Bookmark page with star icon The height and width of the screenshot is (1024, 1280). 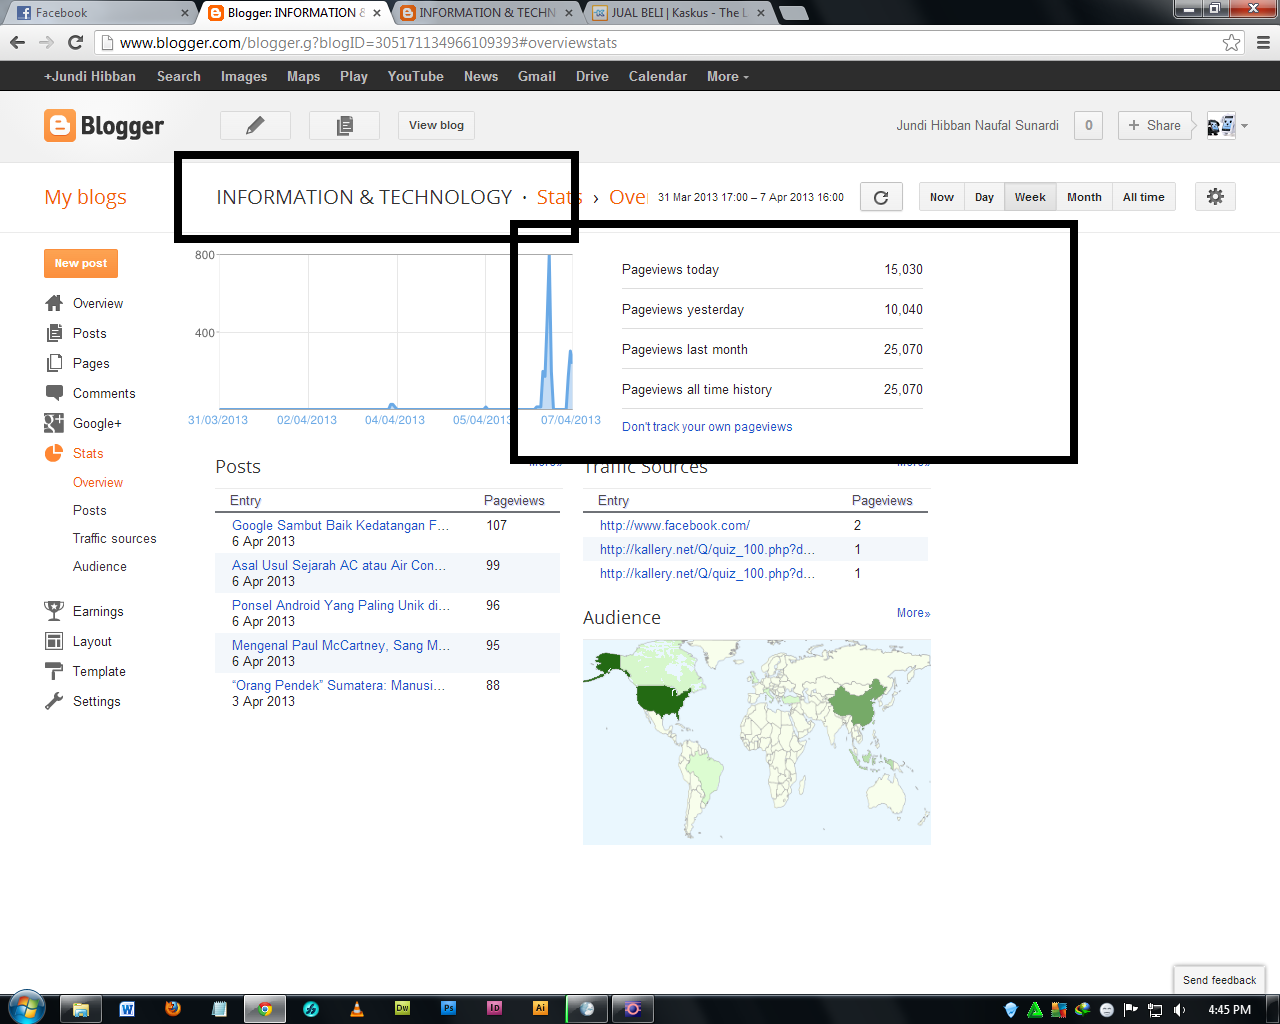click(1231, 43)
